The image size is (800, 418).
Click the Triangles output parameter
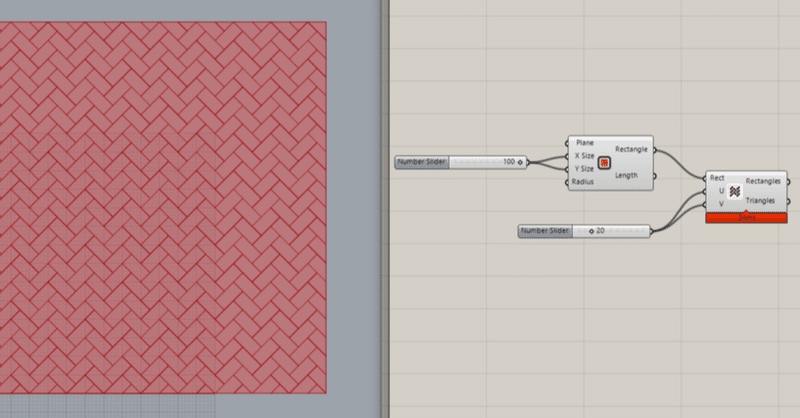tap(760, 201)
